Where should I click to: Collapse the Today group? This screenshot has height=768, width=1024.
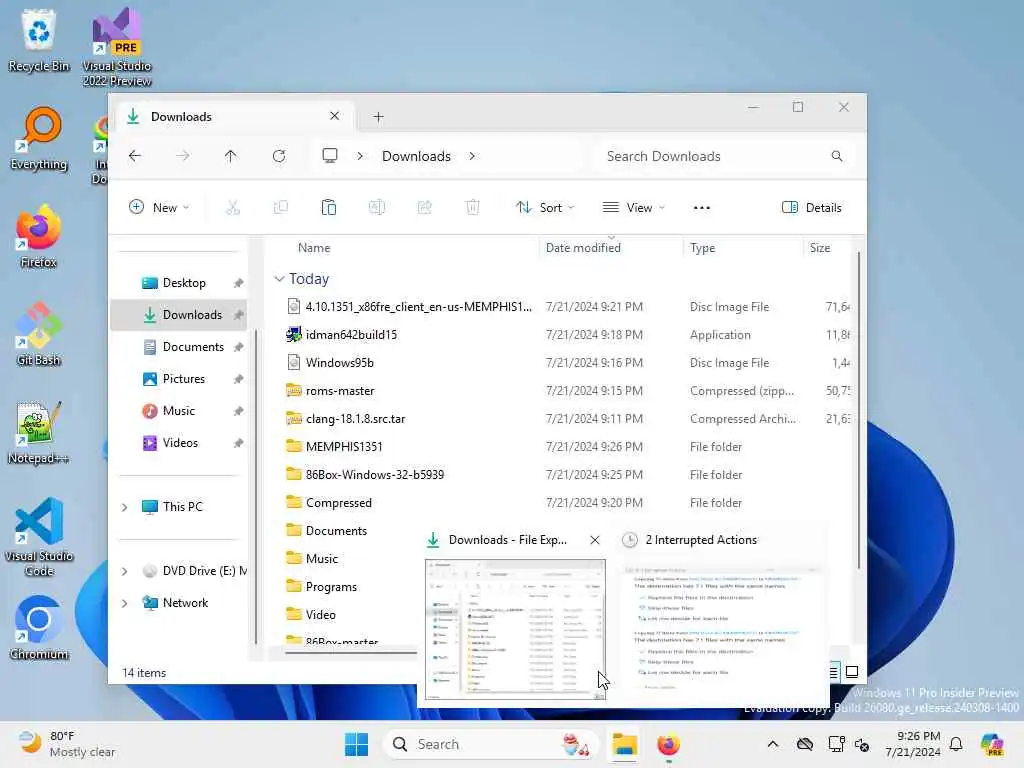click(279, 279)
